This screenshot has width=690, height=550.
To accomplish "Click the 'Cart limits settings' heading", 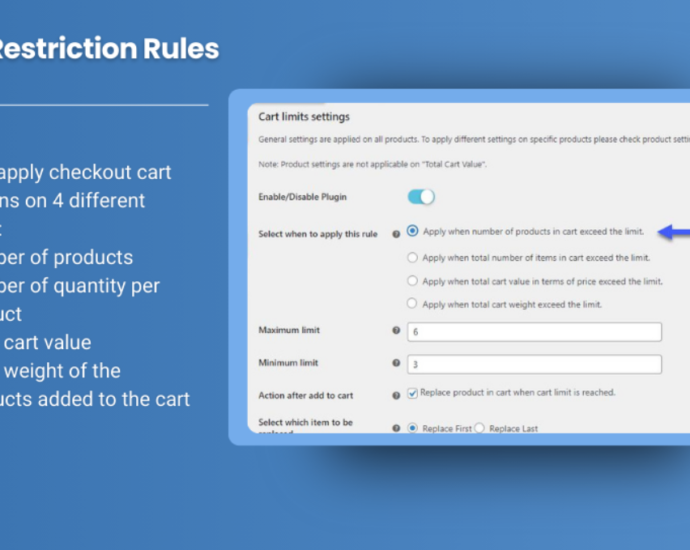I will pyautogui.click(x=304, y=117).
